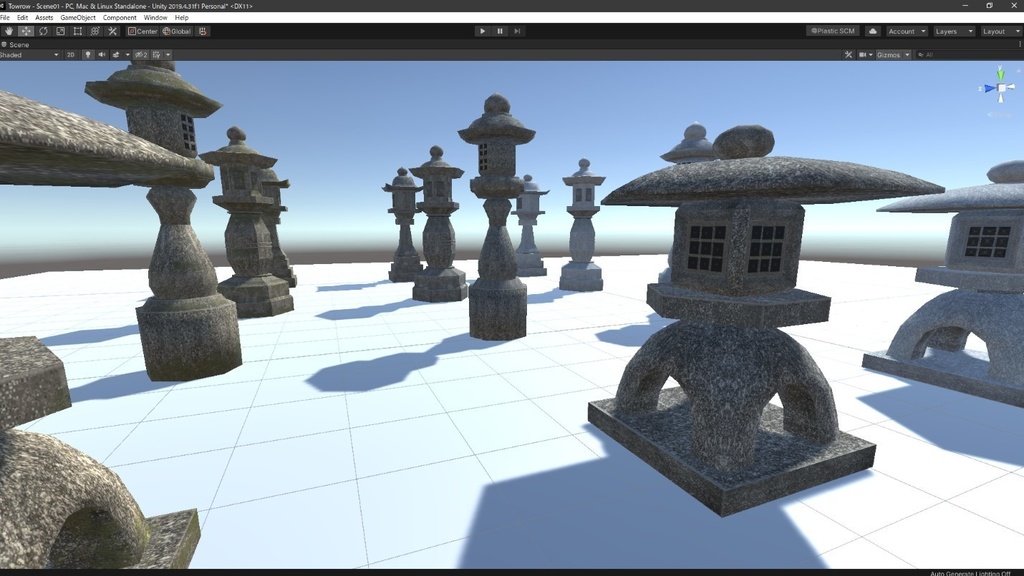This screenshot has height=576, width=1024.
Task: Pause the game playback
Action: tap(500, 31)
